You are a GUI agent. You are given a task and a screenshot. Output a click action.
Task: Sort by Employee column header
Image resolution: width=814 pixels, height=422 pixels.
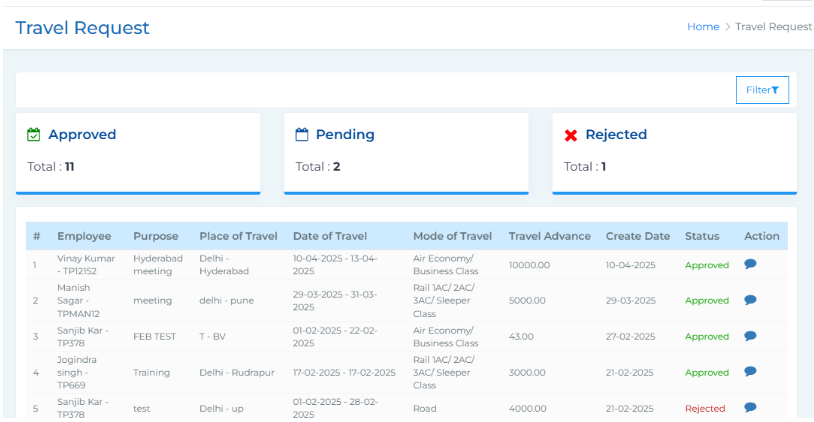coord(84,236)
